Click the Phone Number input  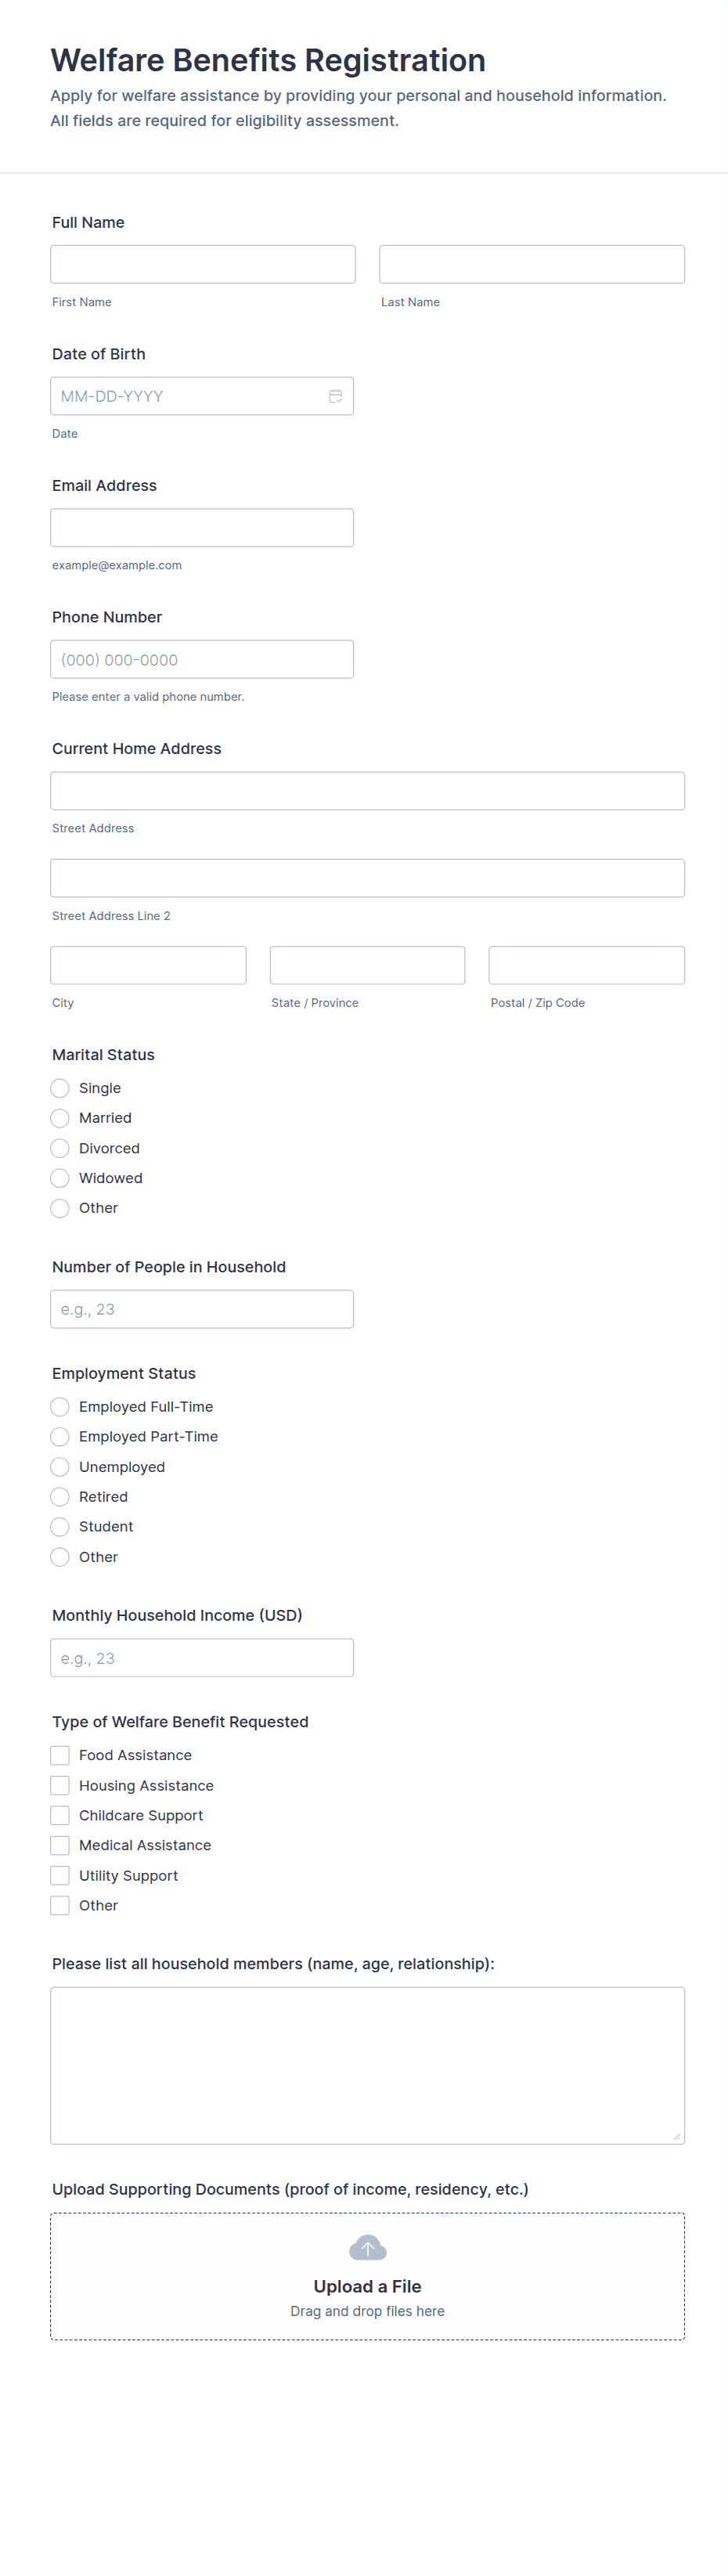pyautogui.click(x=202, y=659)
